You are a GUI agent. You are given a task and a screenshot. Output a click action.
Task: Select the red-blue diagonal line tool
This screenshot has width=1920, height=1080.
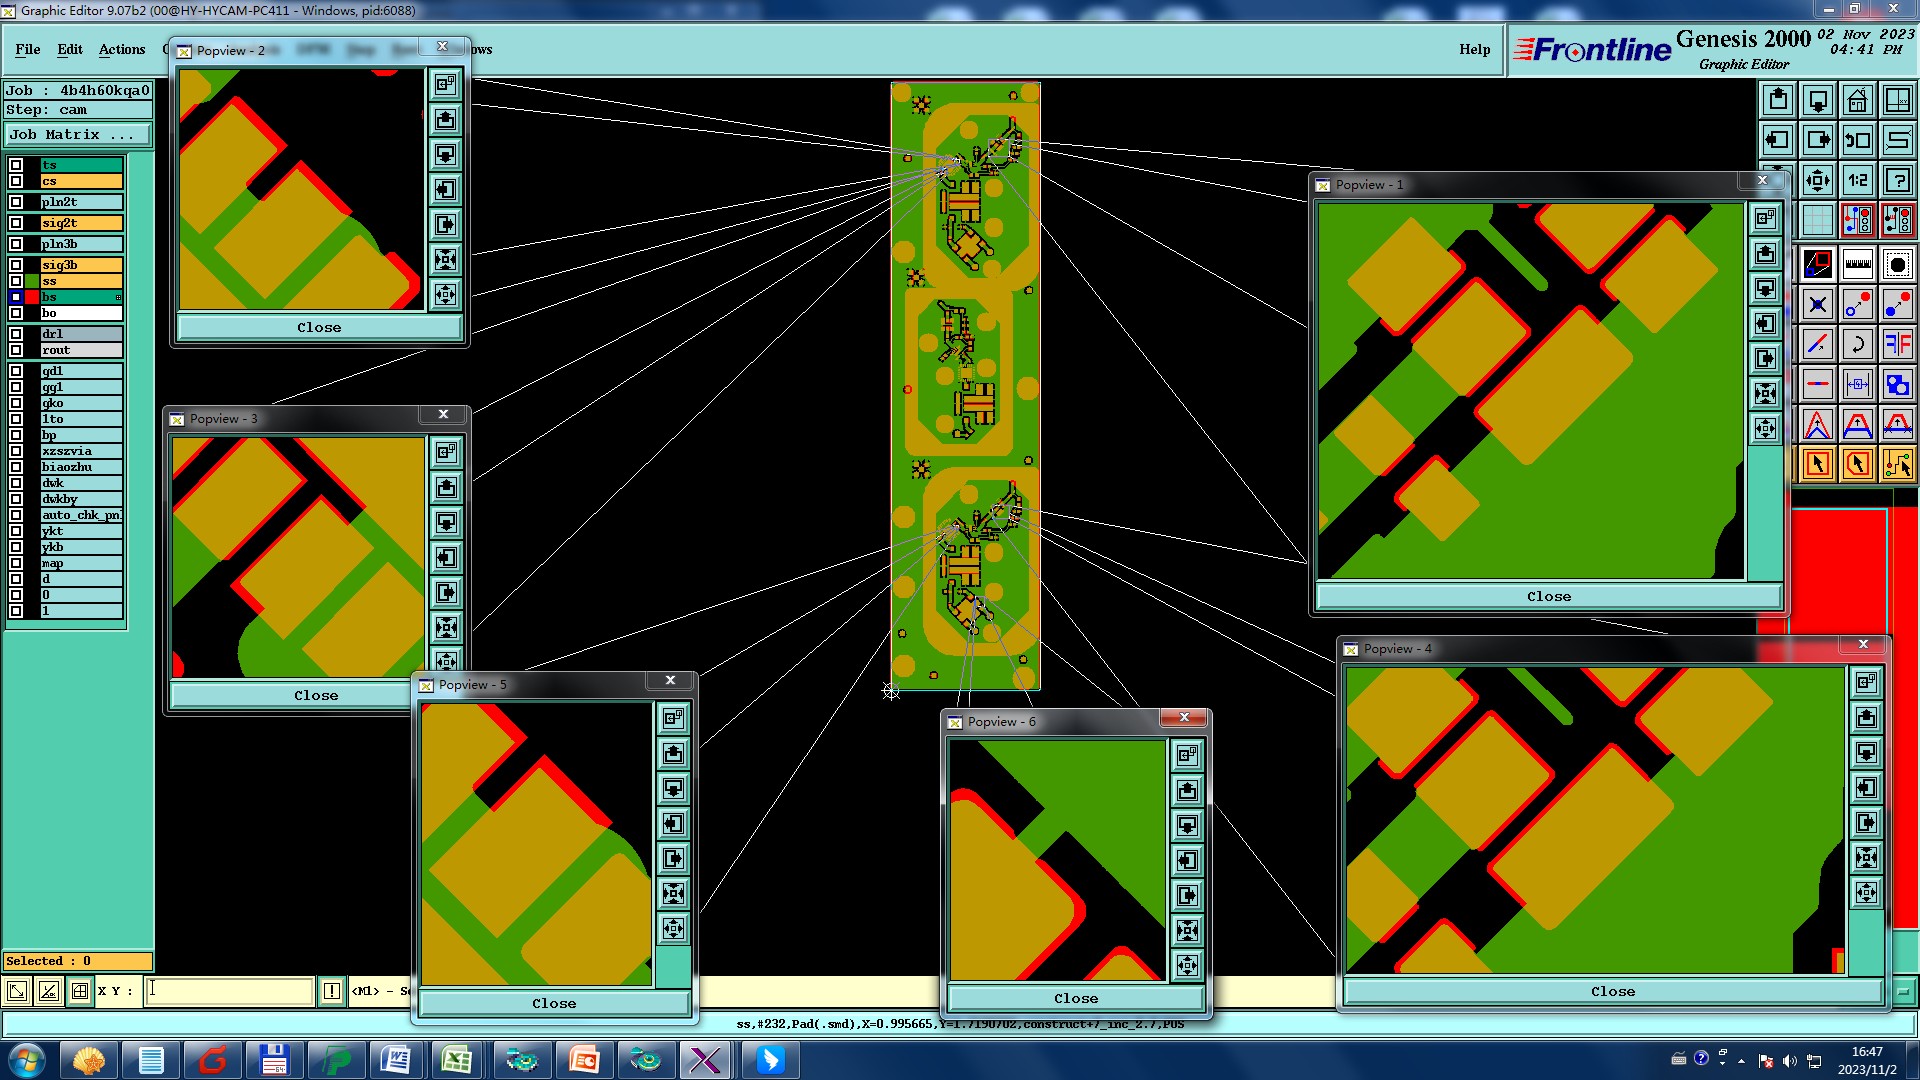[x=1818, y=344]
